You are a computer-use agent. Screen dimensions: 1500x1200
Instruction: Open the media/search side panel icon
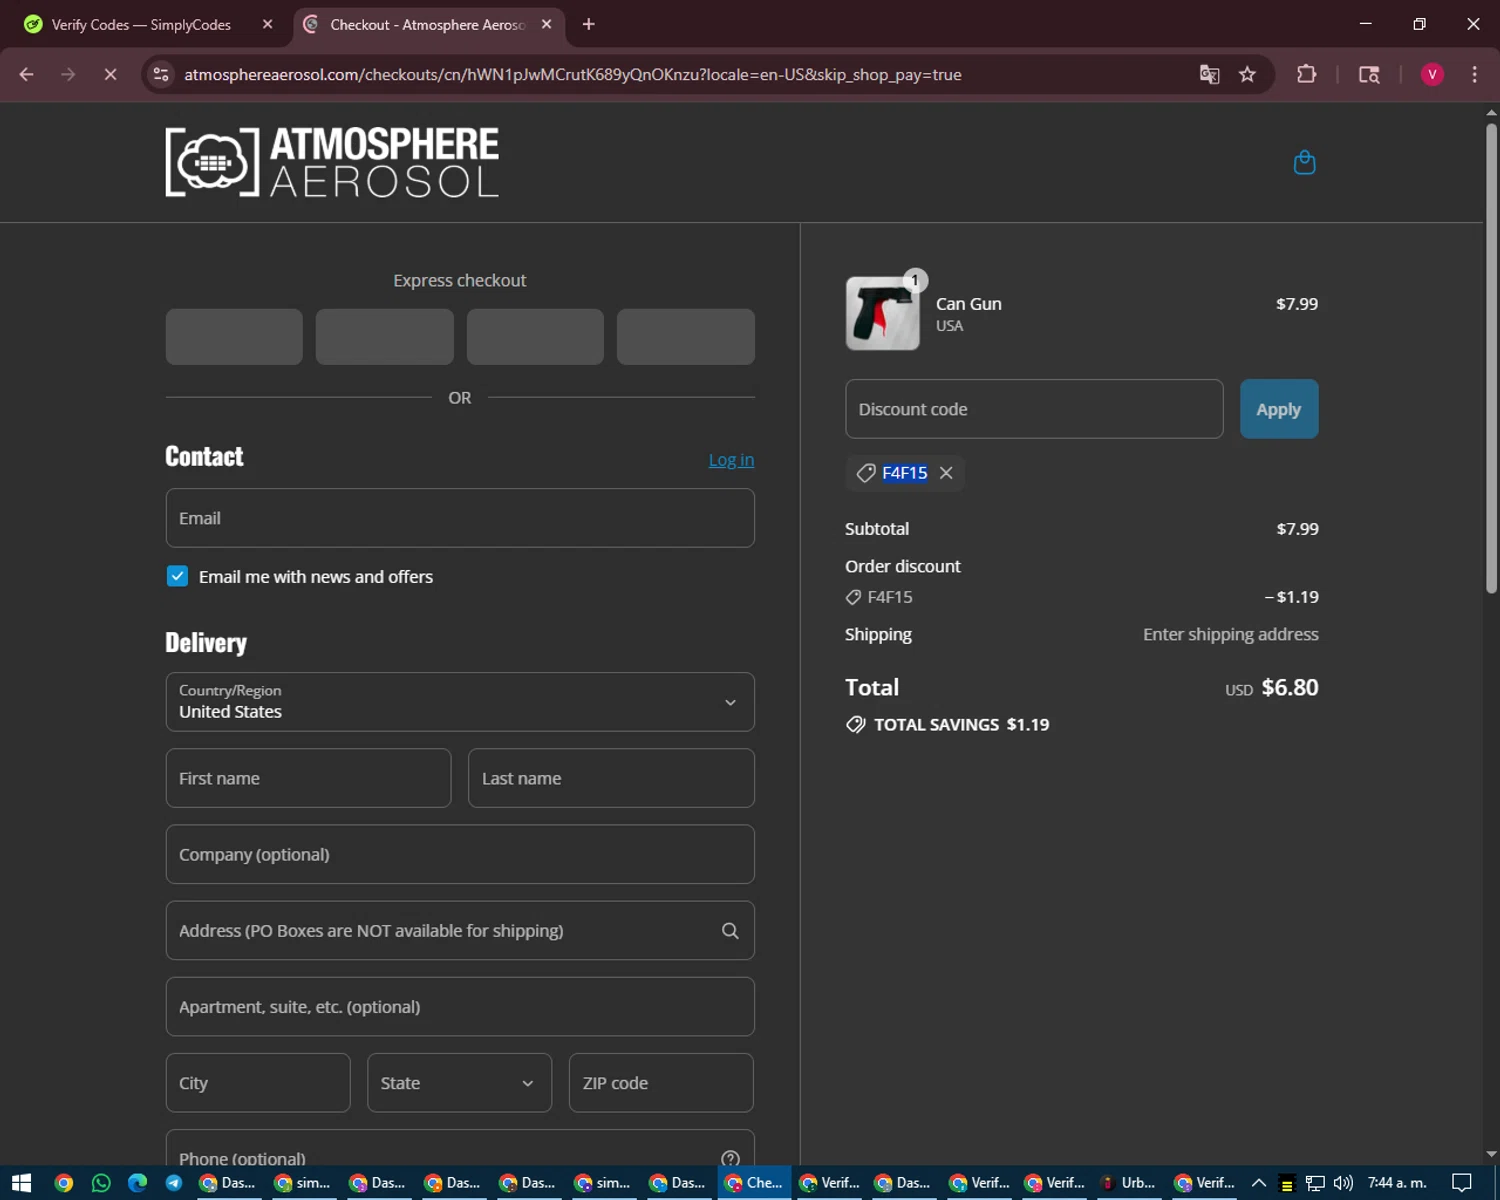point(1369,74)
